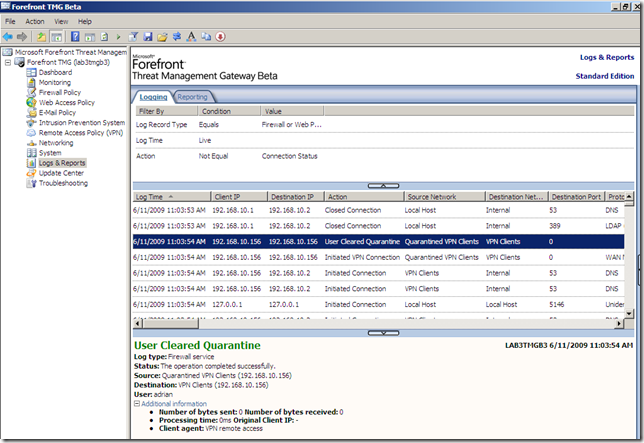Open Help with the question mark icon
The height and width of the screenshot is (443, 644).
[75, 37]
